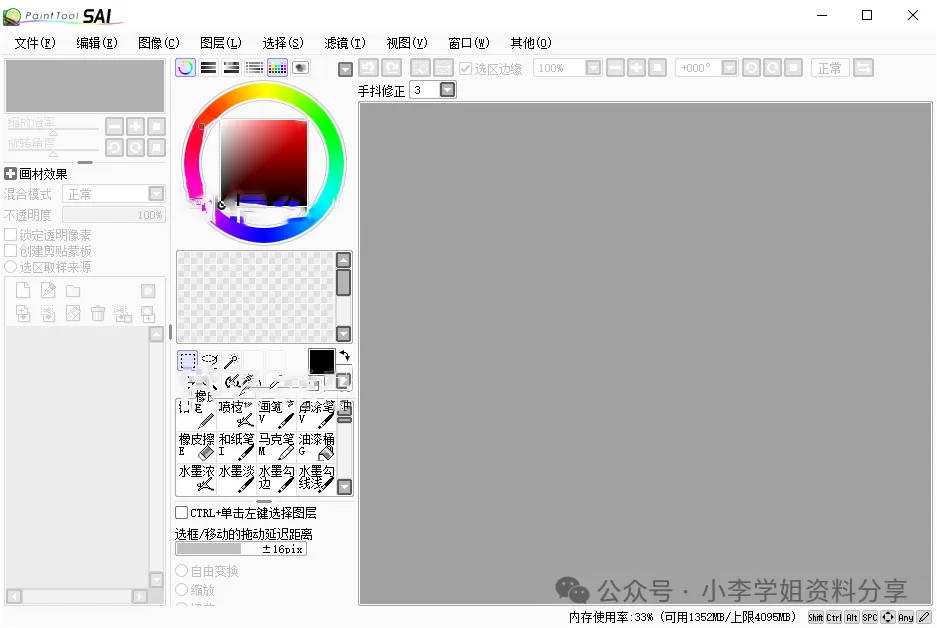Click the undo arrow in toolbar
The height and width of the screenshot is (628, 937).
point(369,68)
